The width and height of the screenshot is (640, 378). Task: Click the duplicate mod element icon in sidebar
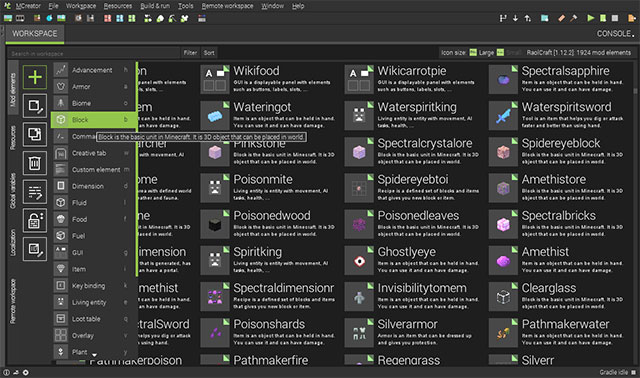(35, 135)
